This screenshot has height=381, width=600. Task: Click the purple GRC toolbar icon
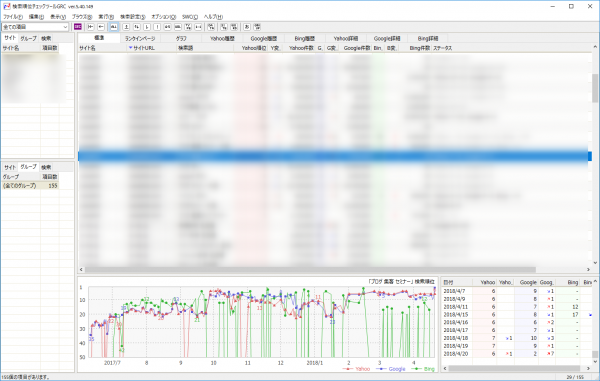78,27
